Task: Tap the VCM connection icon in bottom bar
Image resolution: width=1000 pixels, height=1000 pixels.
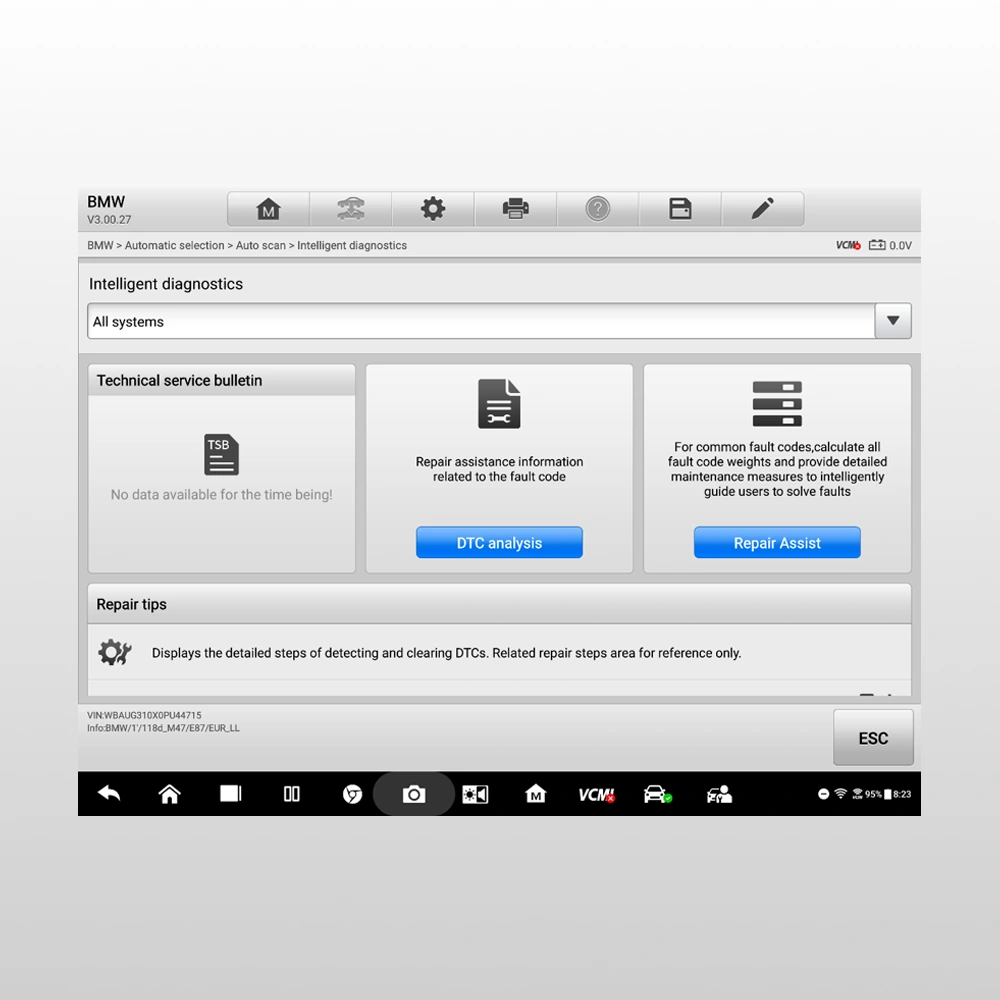Action: pyautogui.click(x=596, y=794)
